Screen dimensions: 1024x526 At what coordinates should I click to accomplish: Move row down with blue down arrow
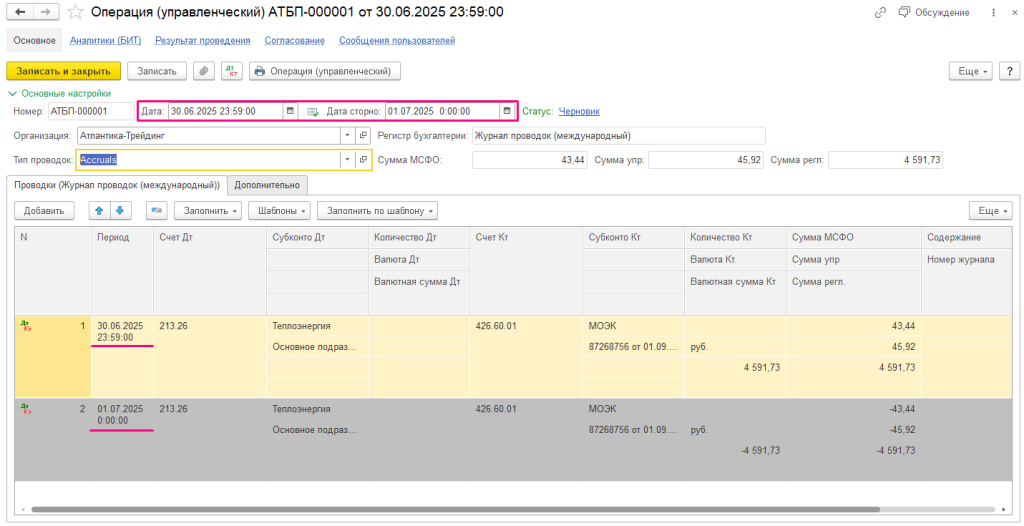pyautogui.click(x=119, y=210)
